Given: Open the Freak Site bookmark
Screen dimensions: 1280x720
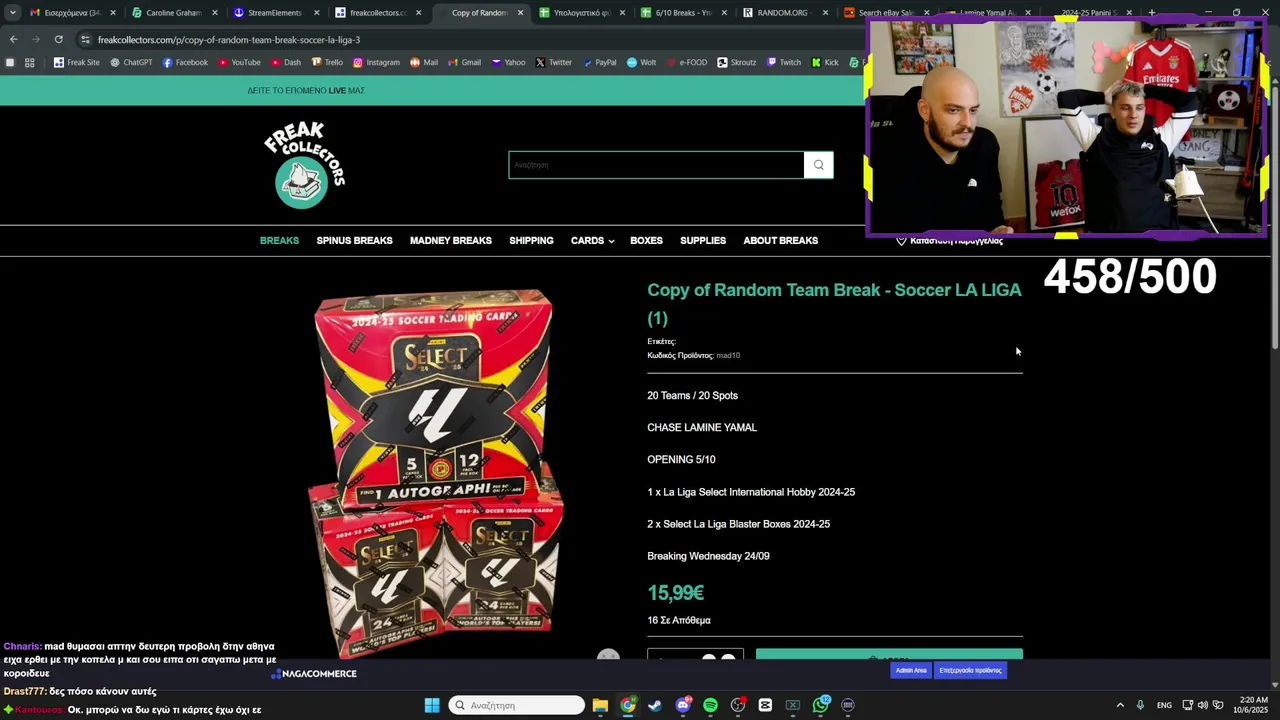Looking at the screenshot, I should [77, 62].
